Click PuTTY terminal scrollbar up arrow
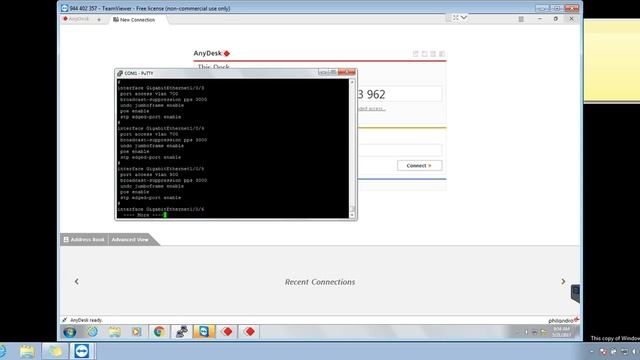Screen dimensions: 640x360 pos(352,82)
